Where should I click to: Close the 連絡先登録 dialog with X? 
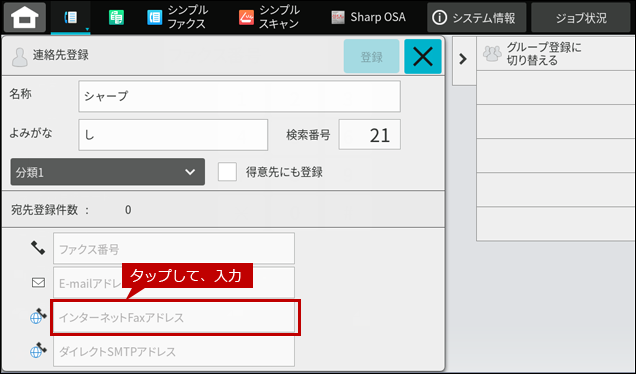click(423, 56)
